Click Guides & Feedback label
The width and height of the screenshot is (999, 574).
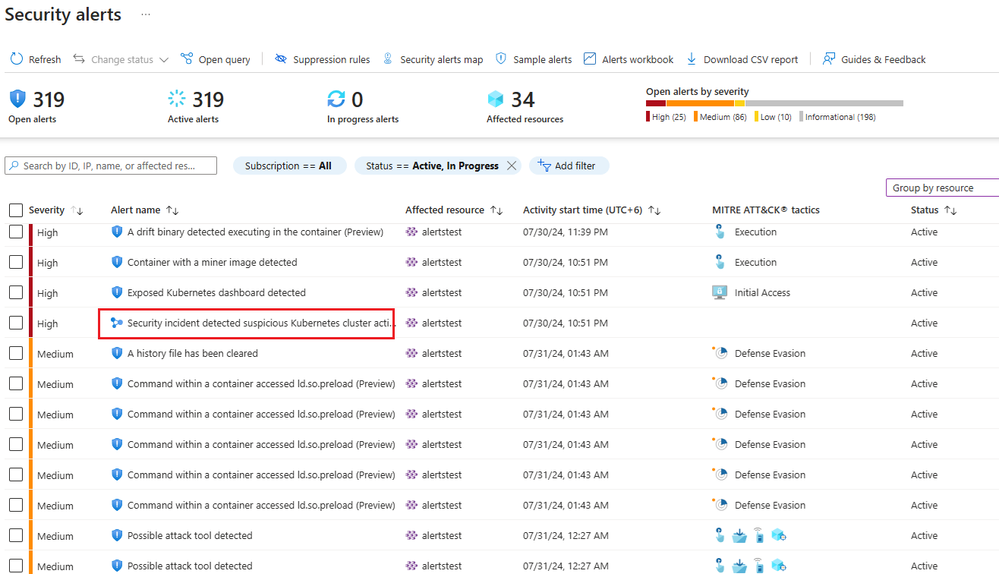(x=884, y=59)
